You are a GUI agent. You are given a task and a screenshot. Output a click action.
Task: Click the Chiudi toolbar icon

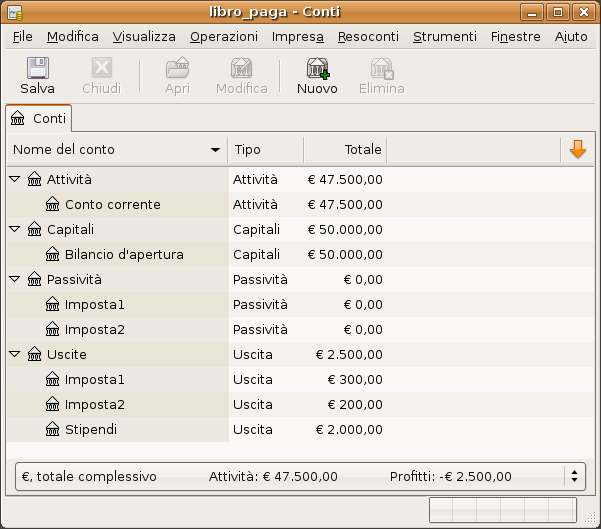point(101,69)
